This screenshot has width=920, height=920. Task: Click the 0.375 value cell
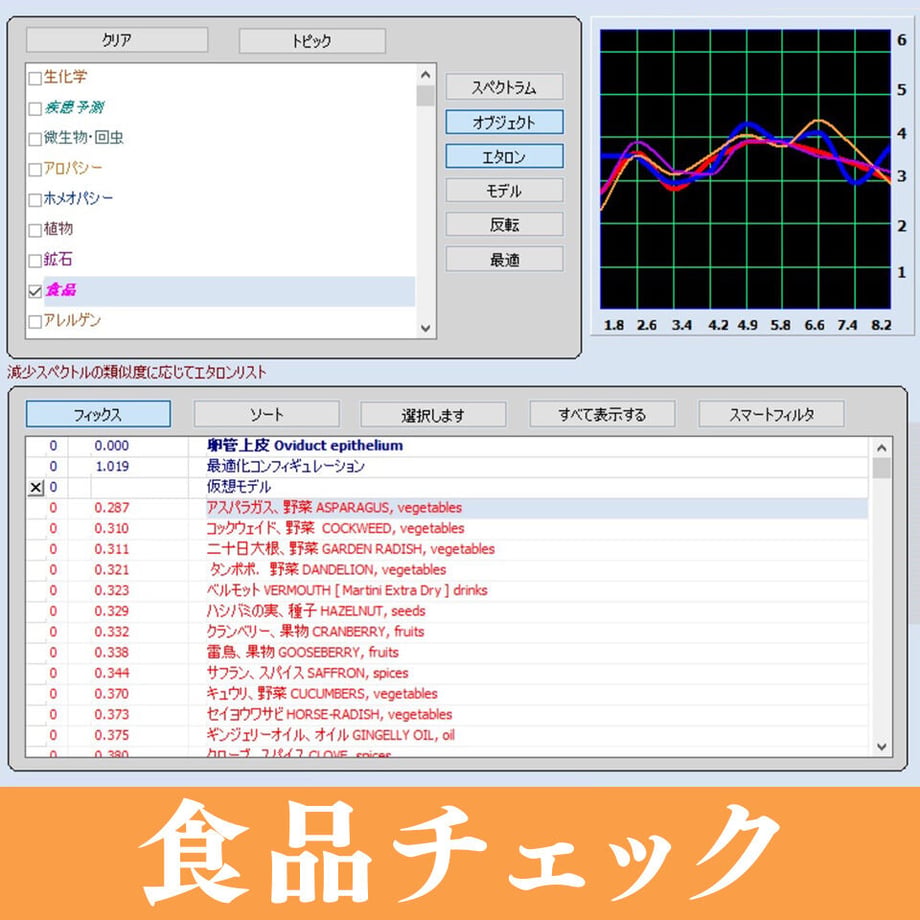click(111, 735)
